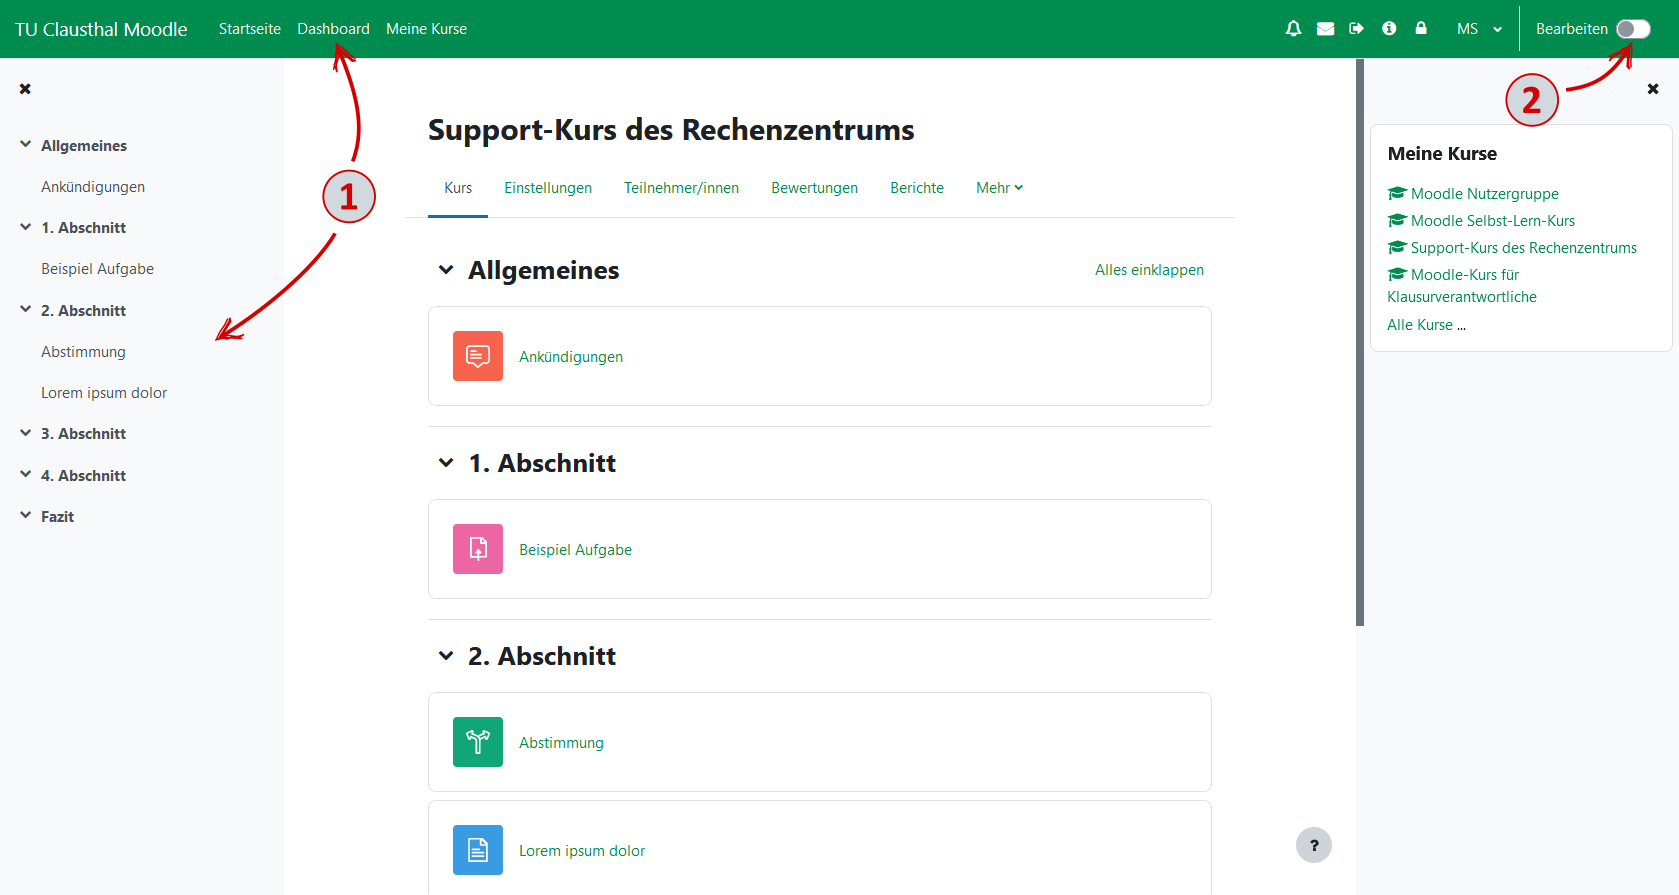Click the pink Beispiel Aufgabe assignment icon
Image resolution: width=1679 pixels, height=895 pixels.
coord(478,549)
